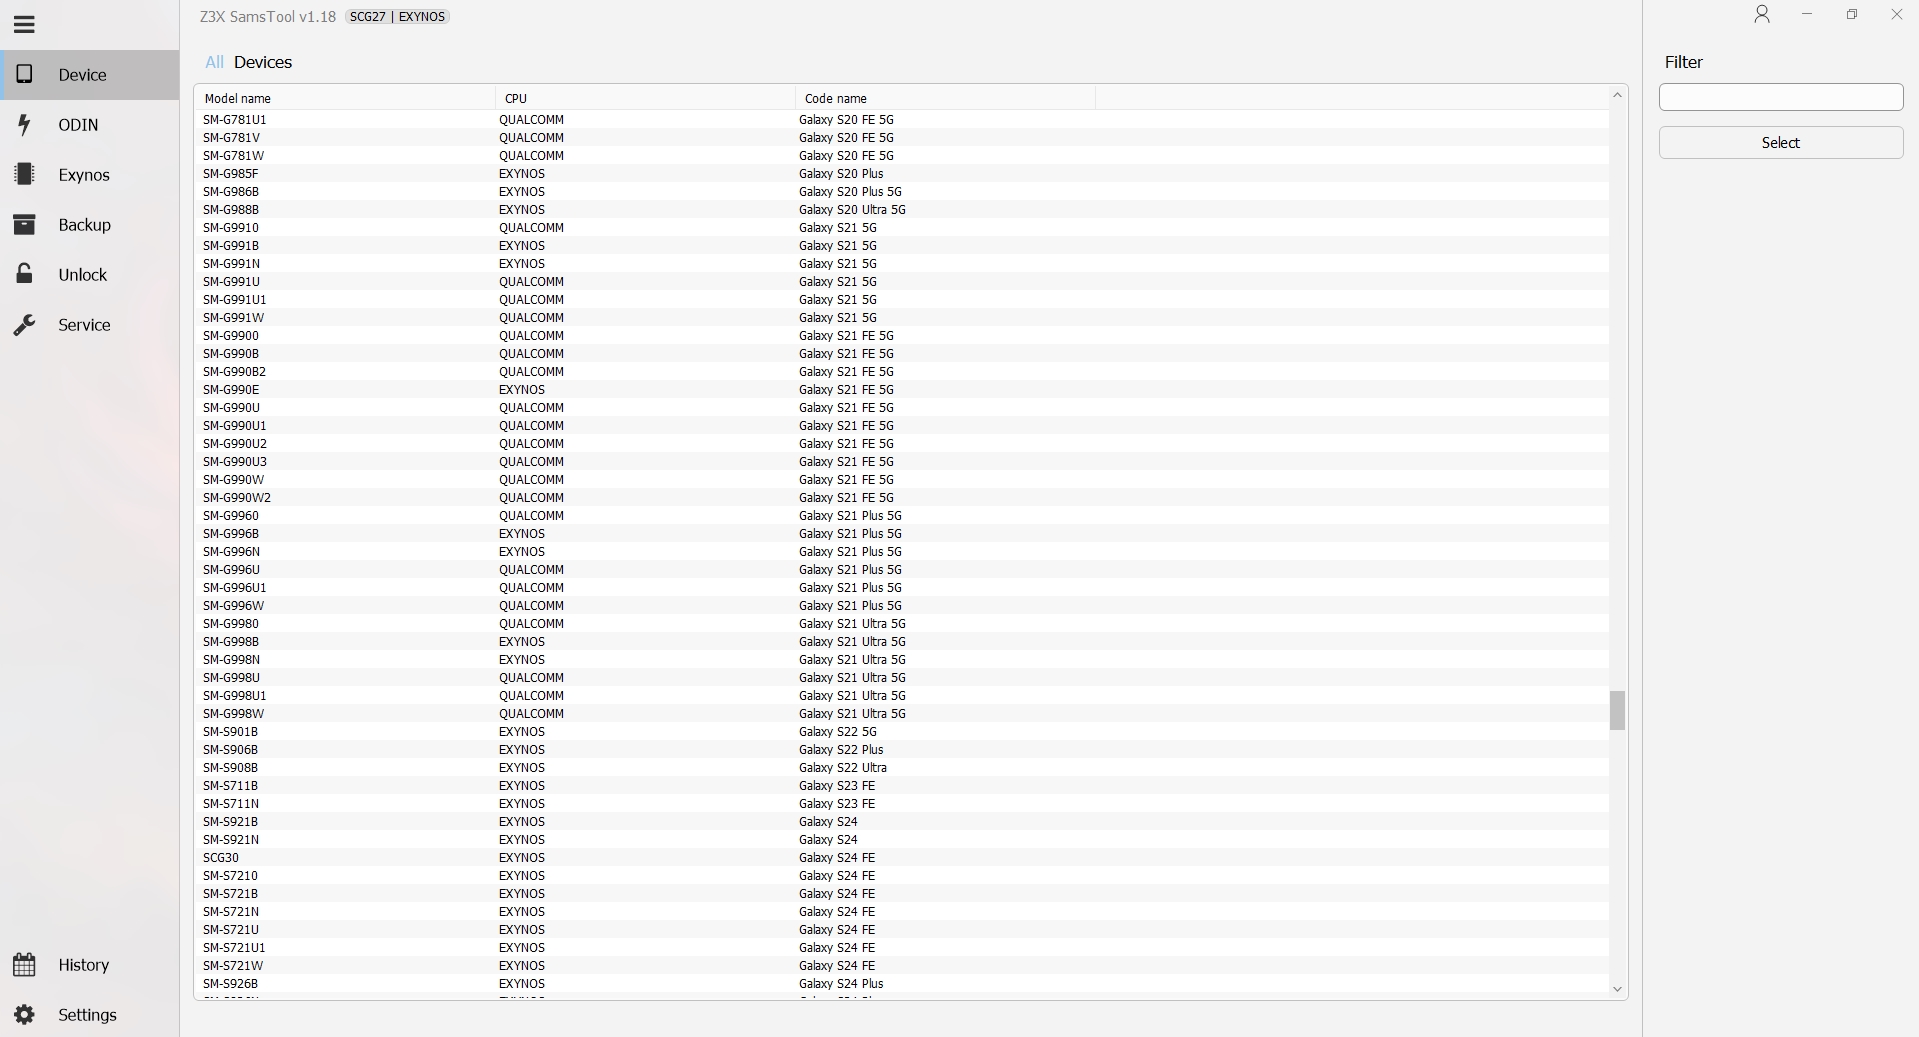Sort by the CPU column header
The height and width of the screenshot is (1037, 1919).
point(645,98)
